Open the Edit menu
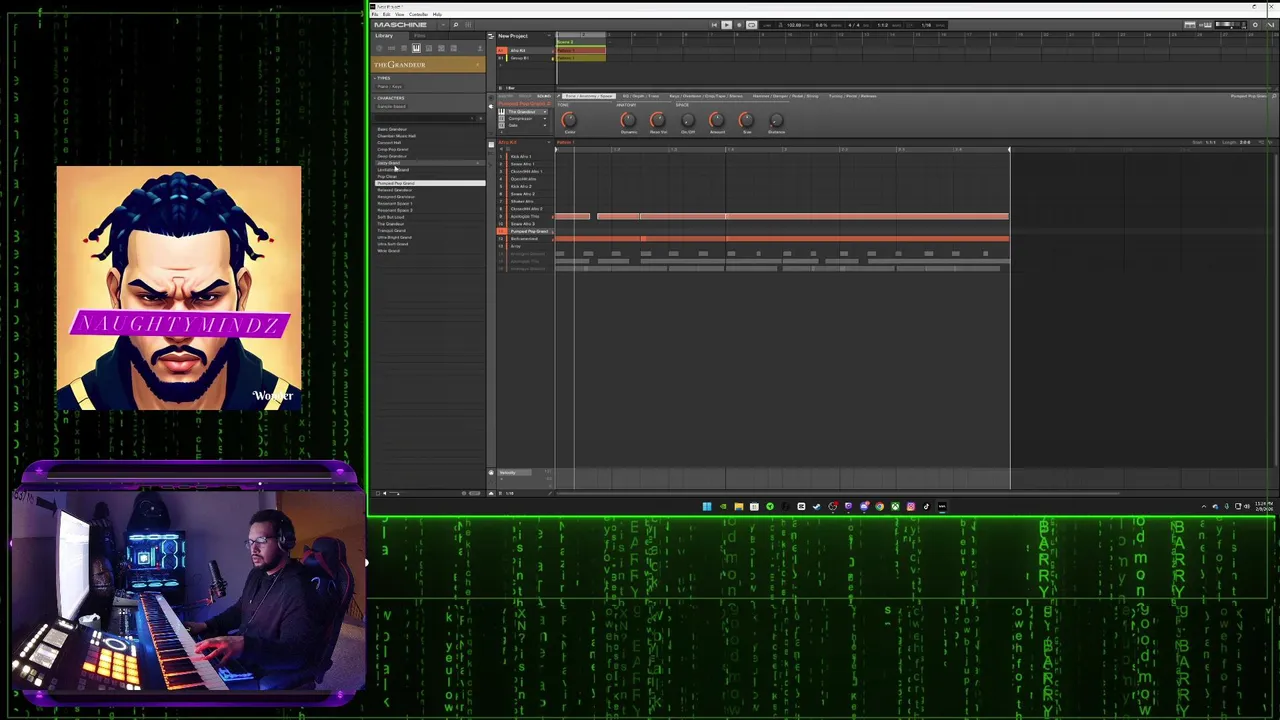The height and width of the screenshot is (720, 1280). [386, 14]
